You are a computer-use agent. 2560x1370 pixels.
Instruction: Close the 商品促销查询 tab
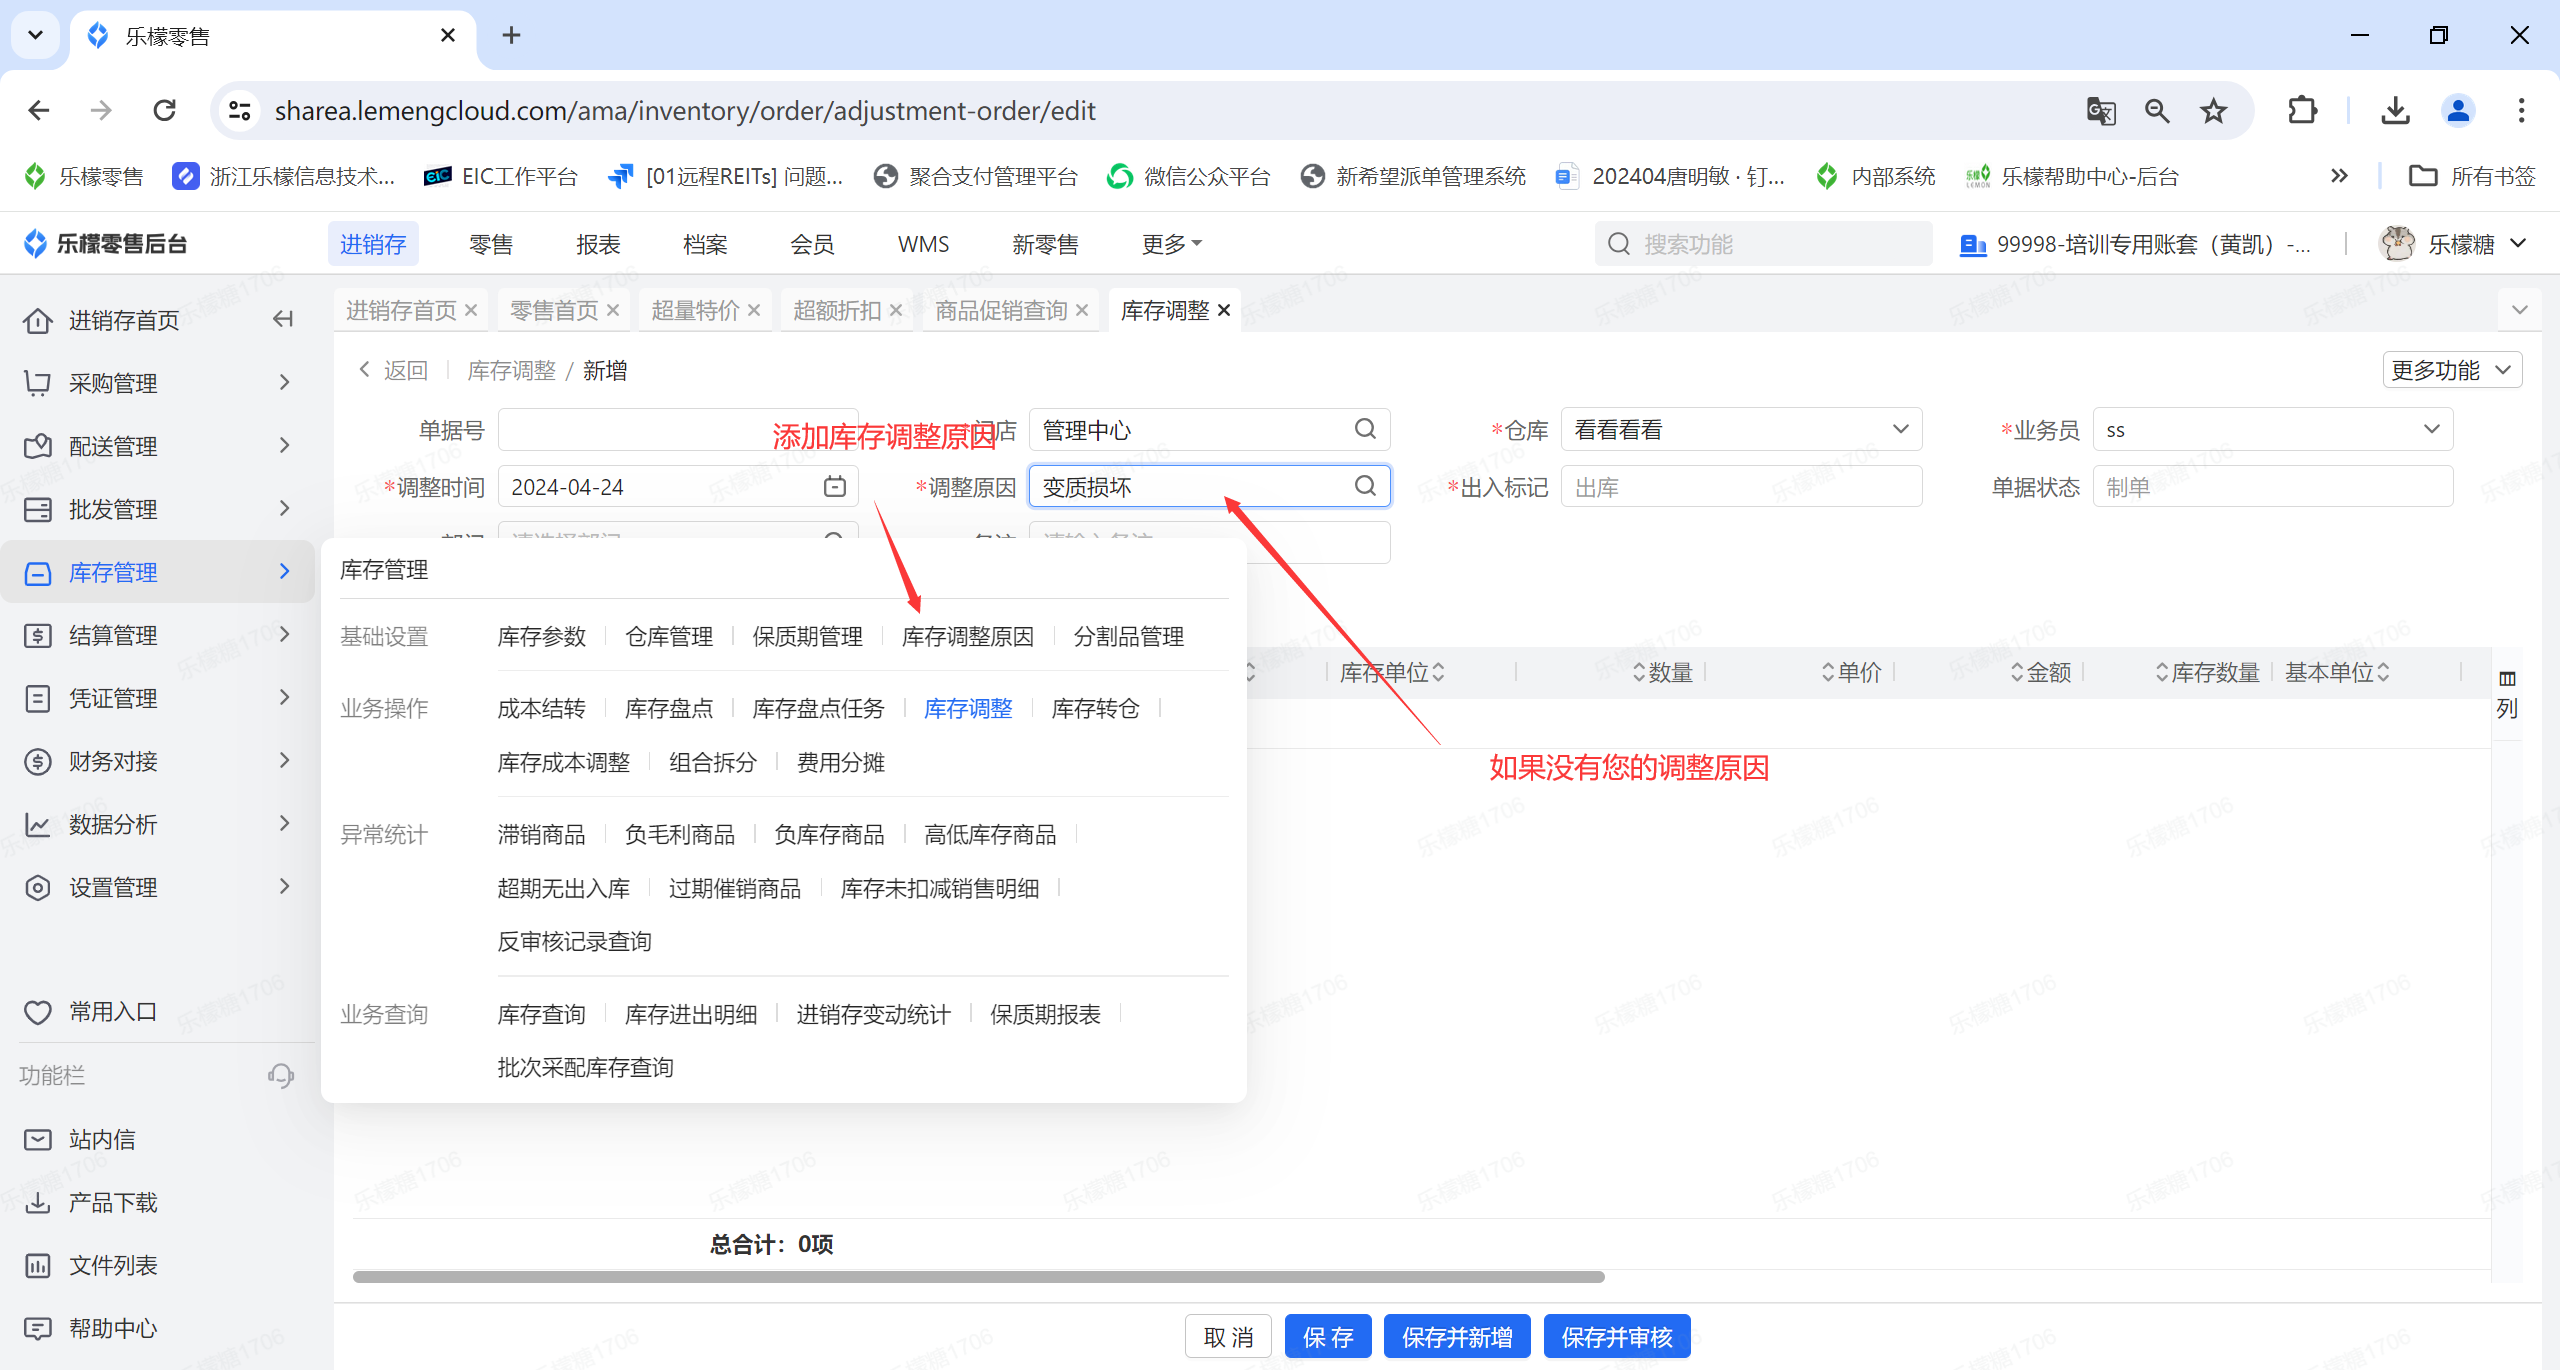click(1082, 311)
